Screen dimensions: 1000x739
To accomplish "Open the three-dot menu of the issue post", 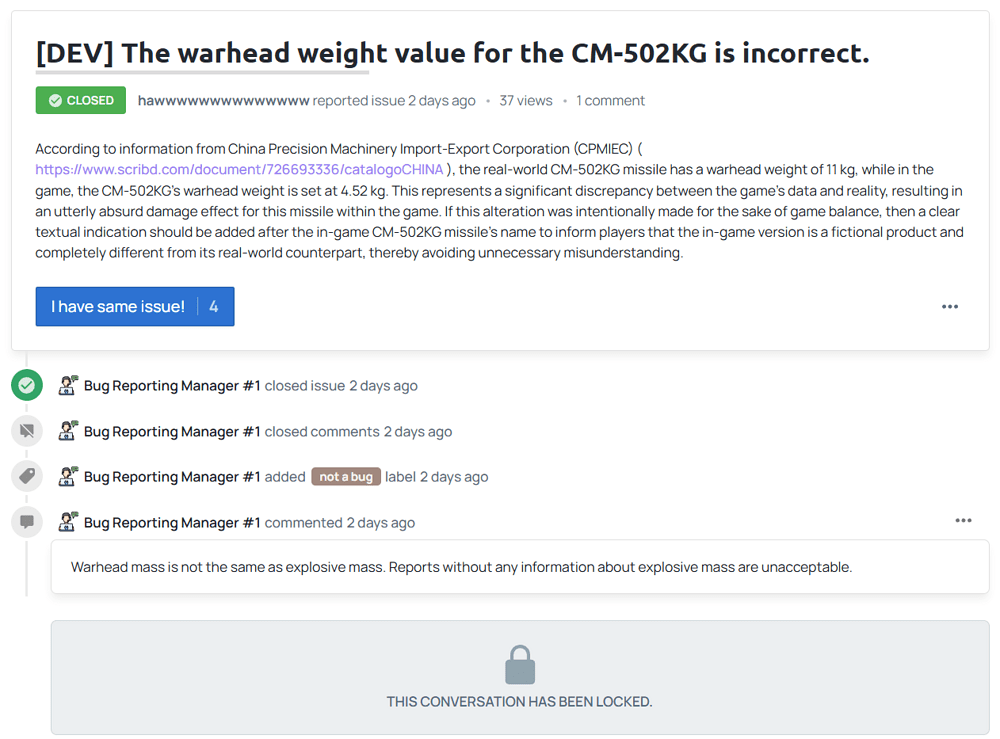I will pos(950,307).
